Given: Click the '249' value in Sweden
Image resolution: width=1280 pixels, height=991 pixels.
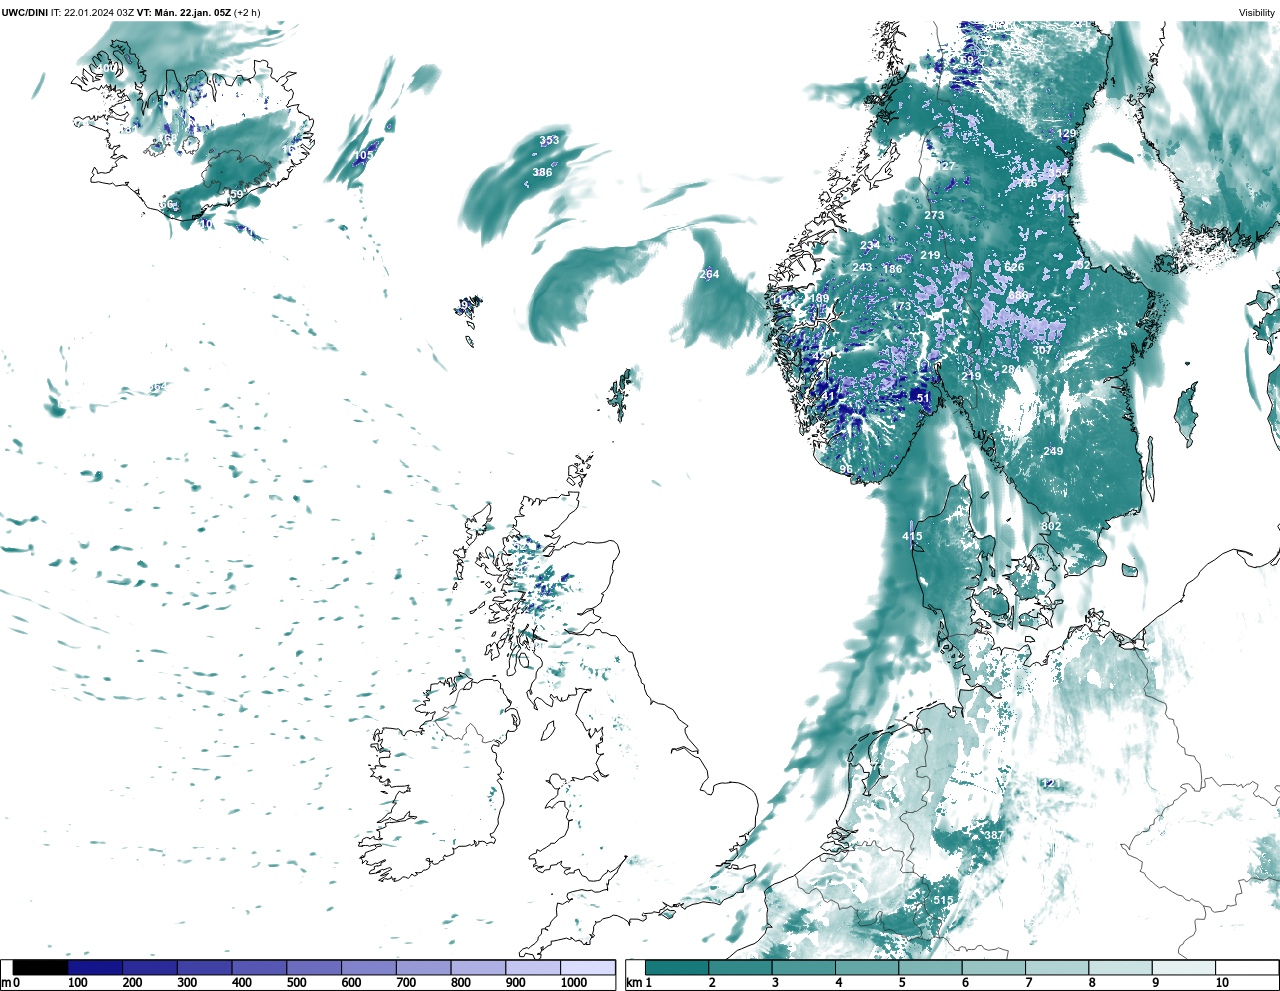Looking at the screenshot, I should 1053,452.
